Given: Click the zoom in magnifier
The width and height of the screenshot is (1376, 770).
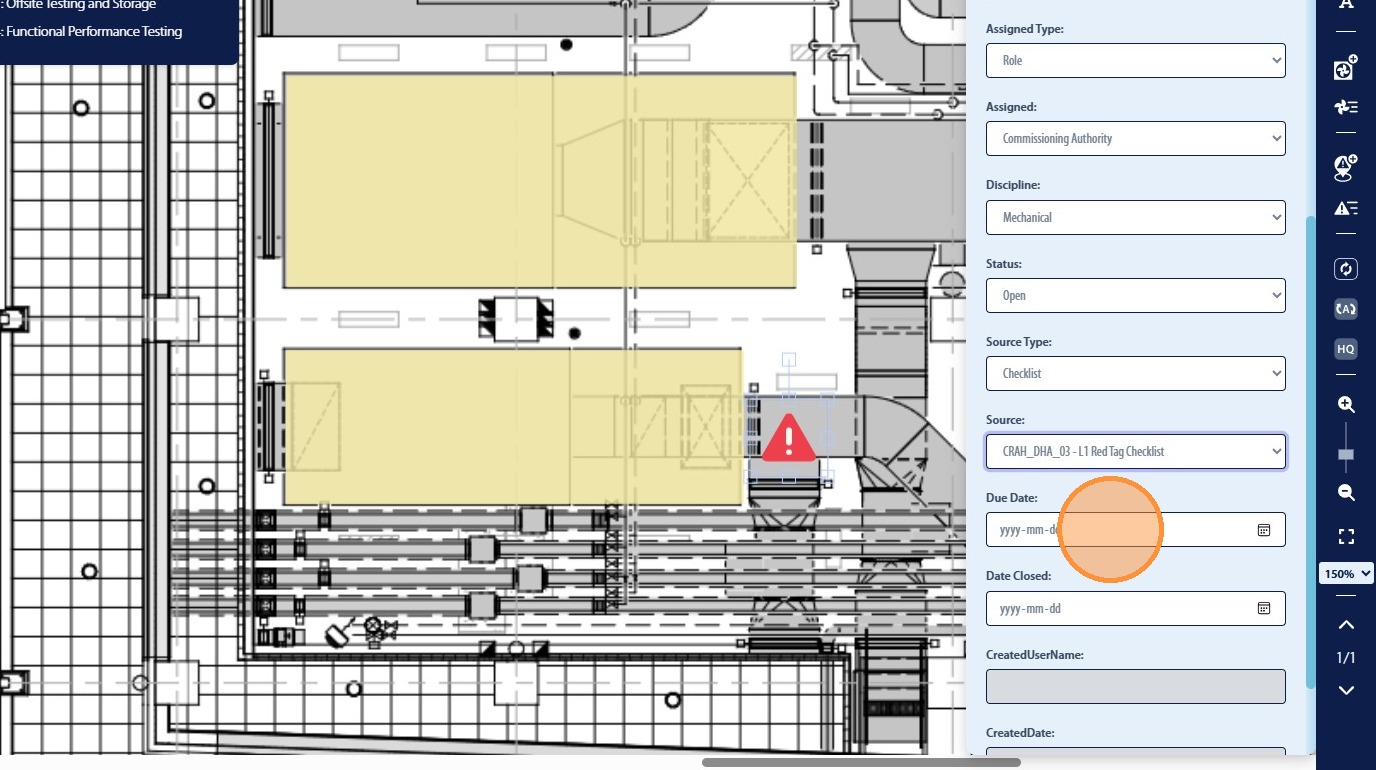Looking at the screenshot, I should [x=1346, y=405].
